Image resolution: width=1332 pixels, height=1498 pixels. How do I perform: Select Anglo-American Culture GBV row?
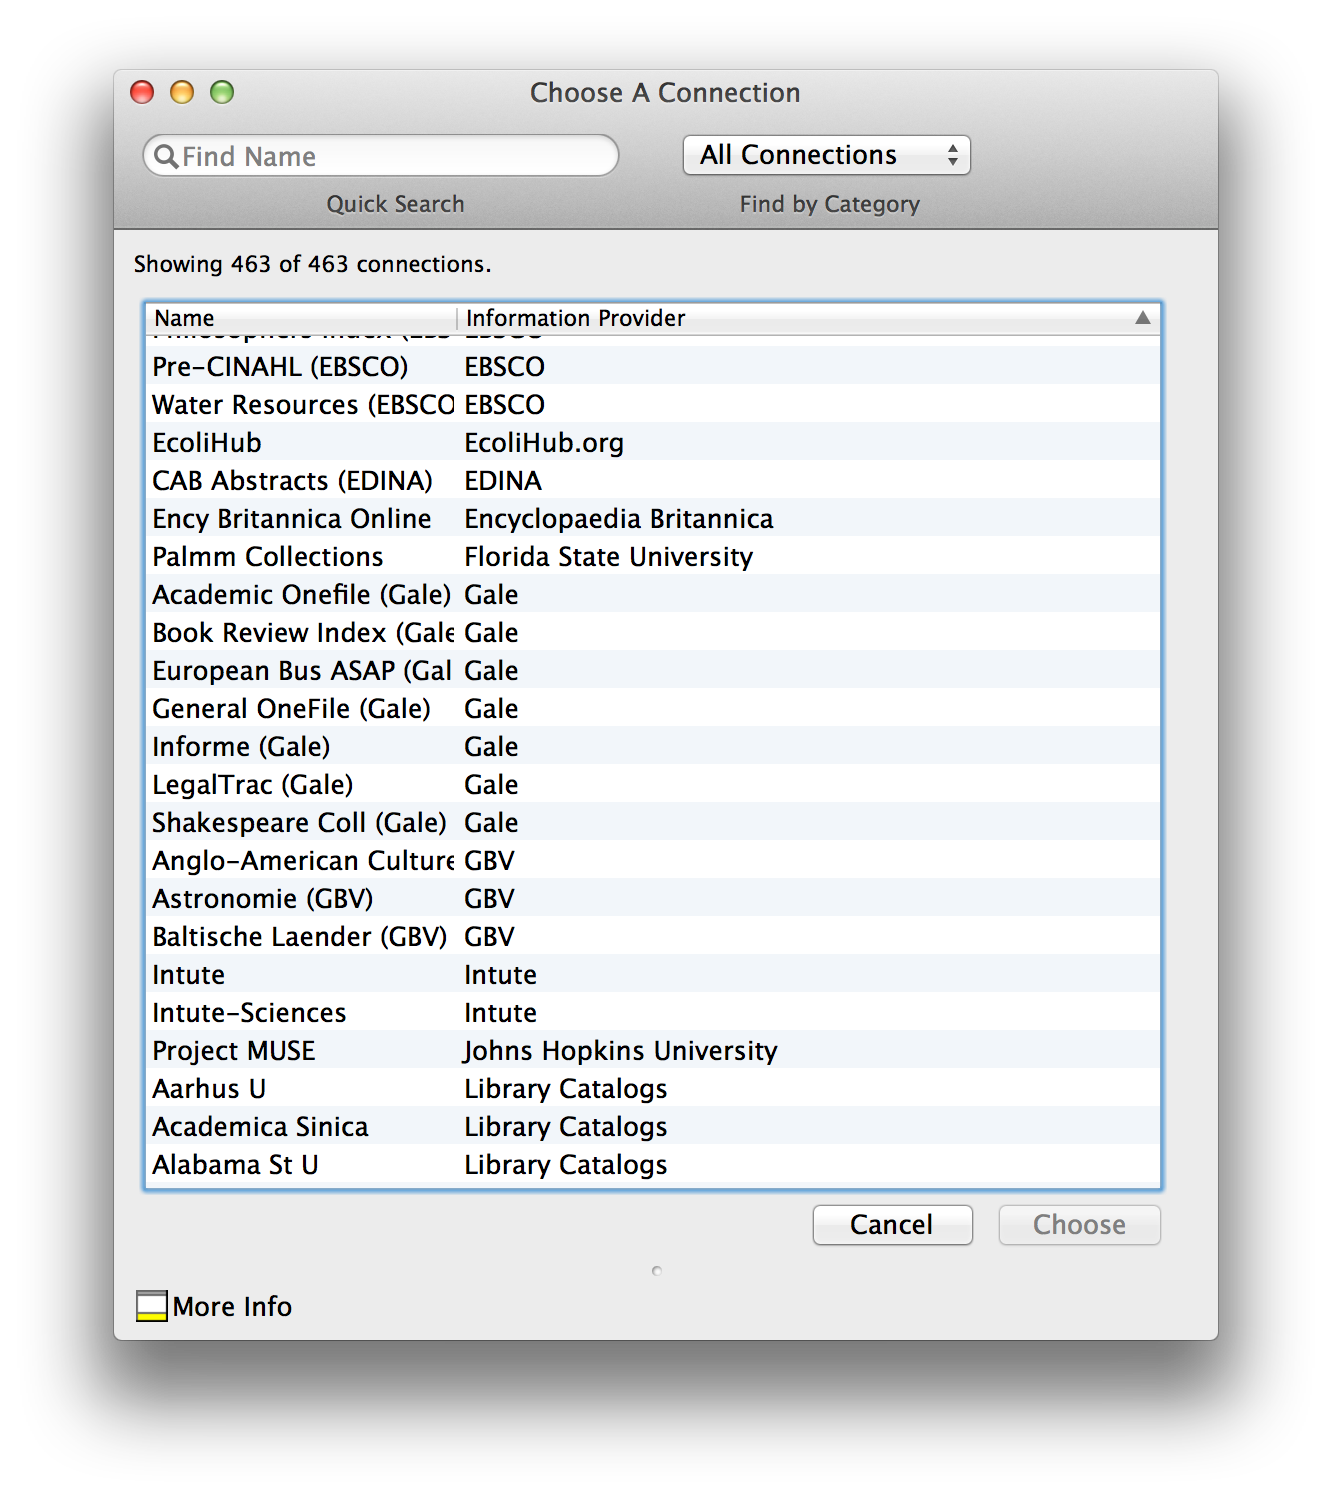(x=653, y=860)
